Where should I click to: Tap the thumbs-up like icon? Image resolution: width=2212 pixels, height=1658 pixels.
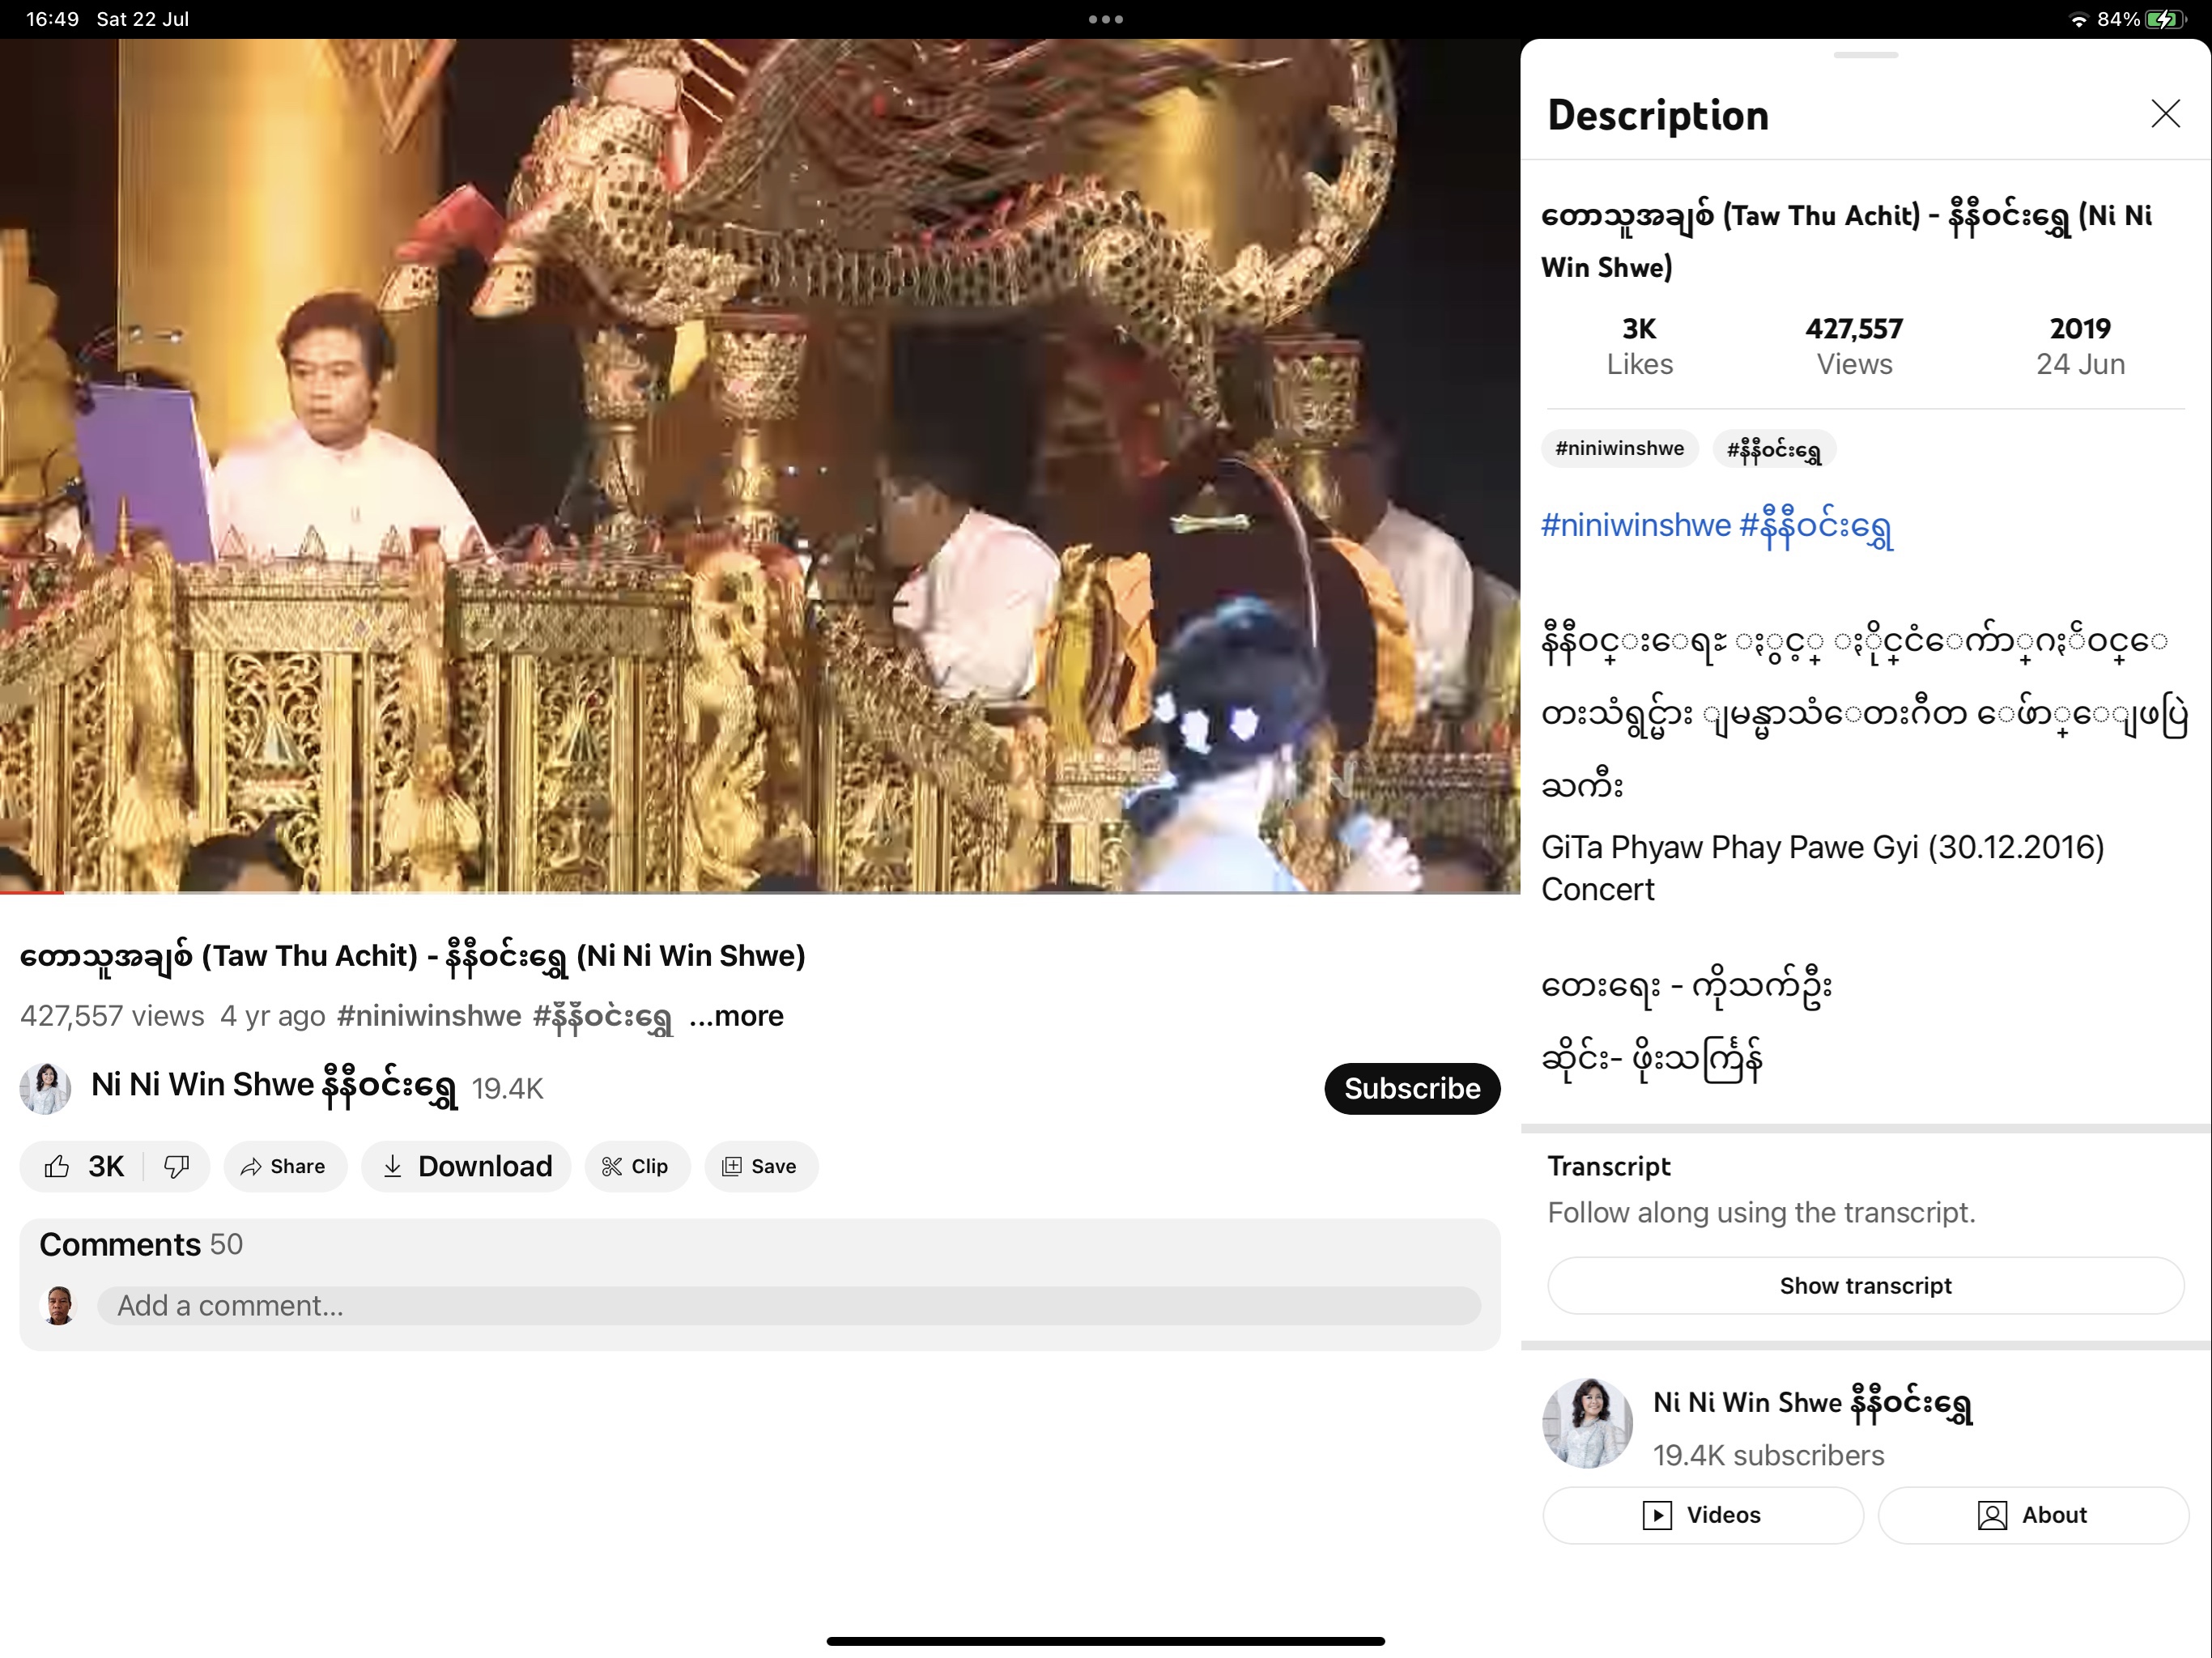pyautogui.click(x=58, y=1166)
